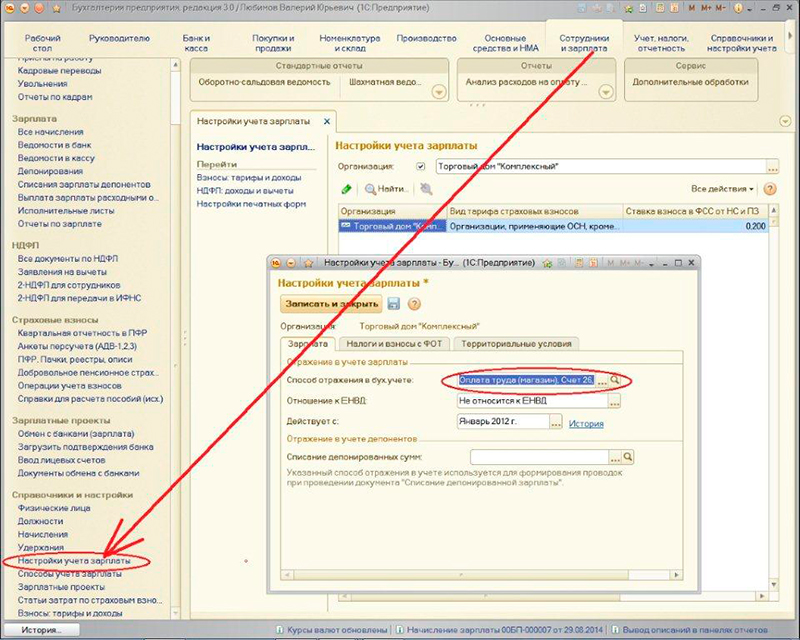800x640 pixels.
Task: Click the Найти magnifier search button
Action: click(384, 188)
